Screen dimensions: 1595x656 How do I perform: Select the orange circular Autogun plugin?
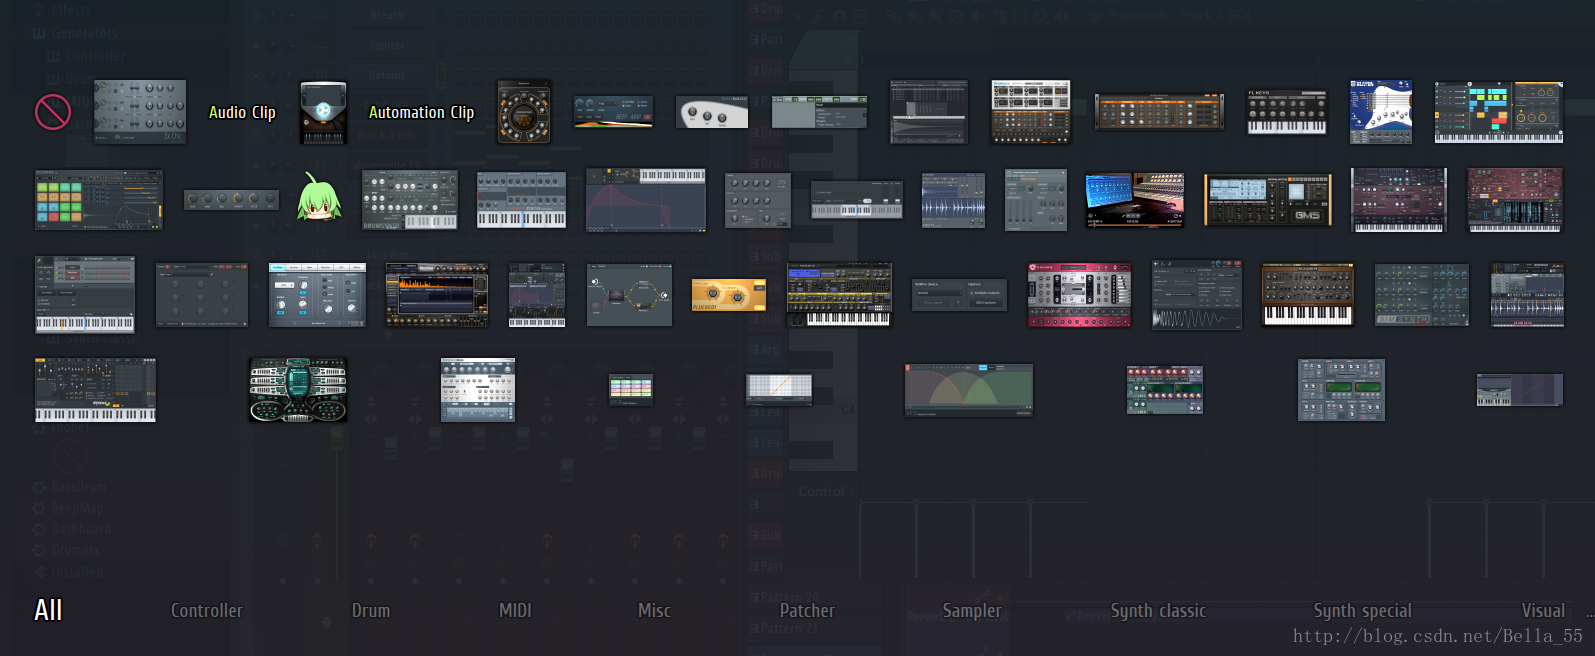pos(524,112)
